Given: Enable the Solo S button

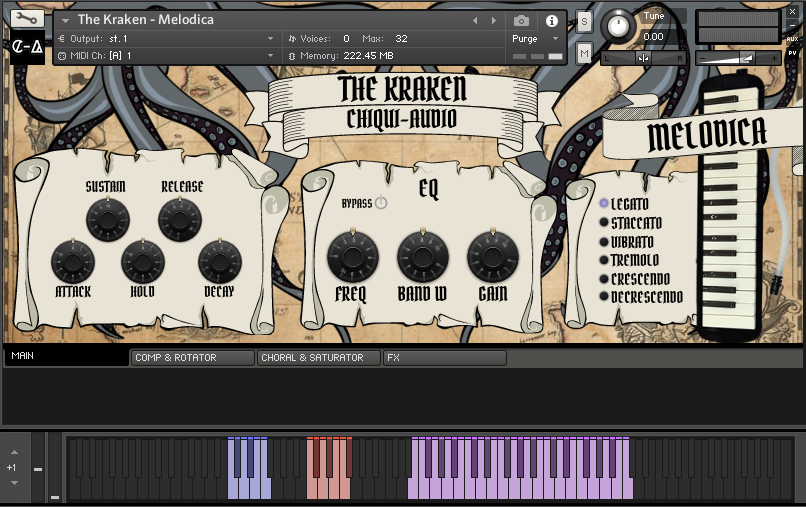Looking at the screenshot, I should tap(584, 21).
